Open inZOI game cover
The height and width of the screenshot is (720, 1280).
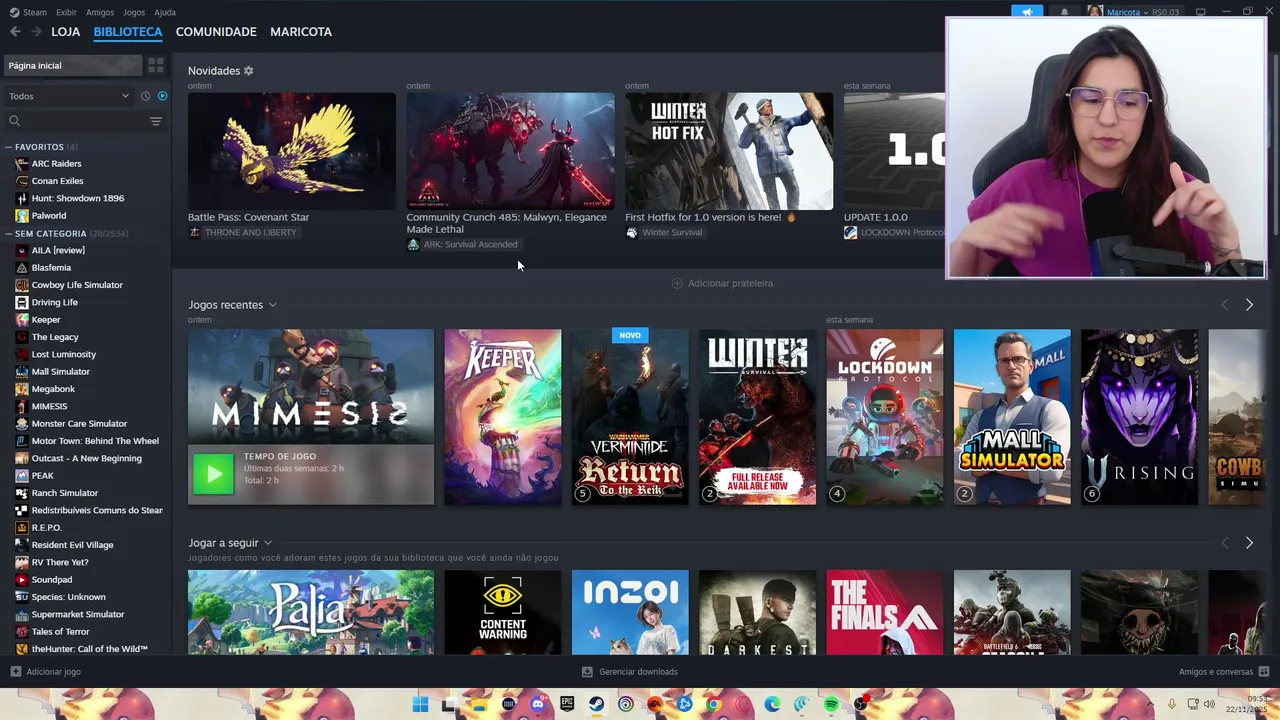(630, 612)
